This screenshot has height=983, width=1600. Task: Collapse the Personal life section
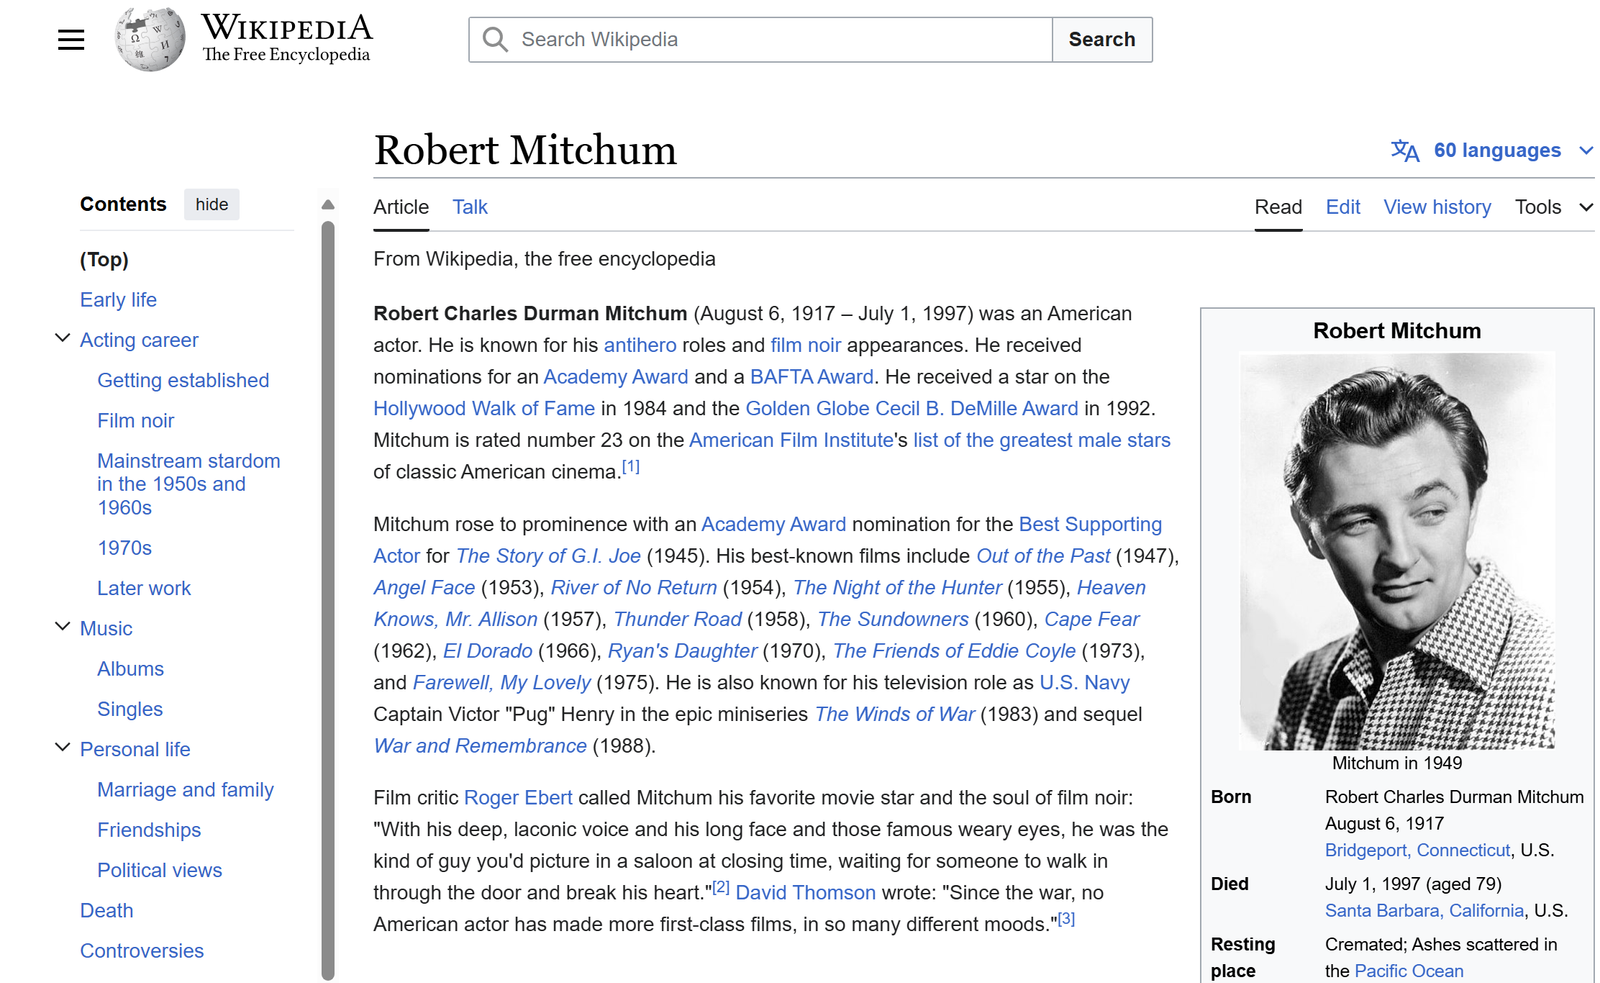point(62,748)
